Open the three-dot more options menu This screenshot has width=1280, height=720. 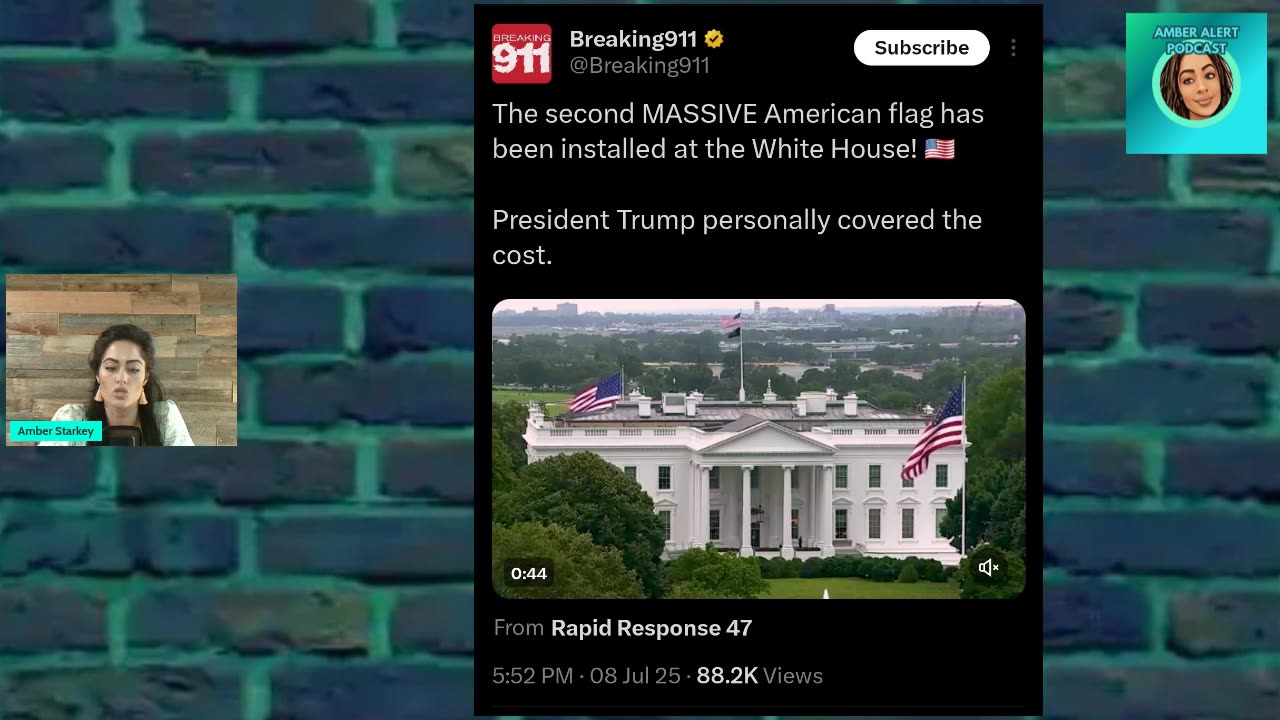pyautogui.click(x=1013, y=48)
